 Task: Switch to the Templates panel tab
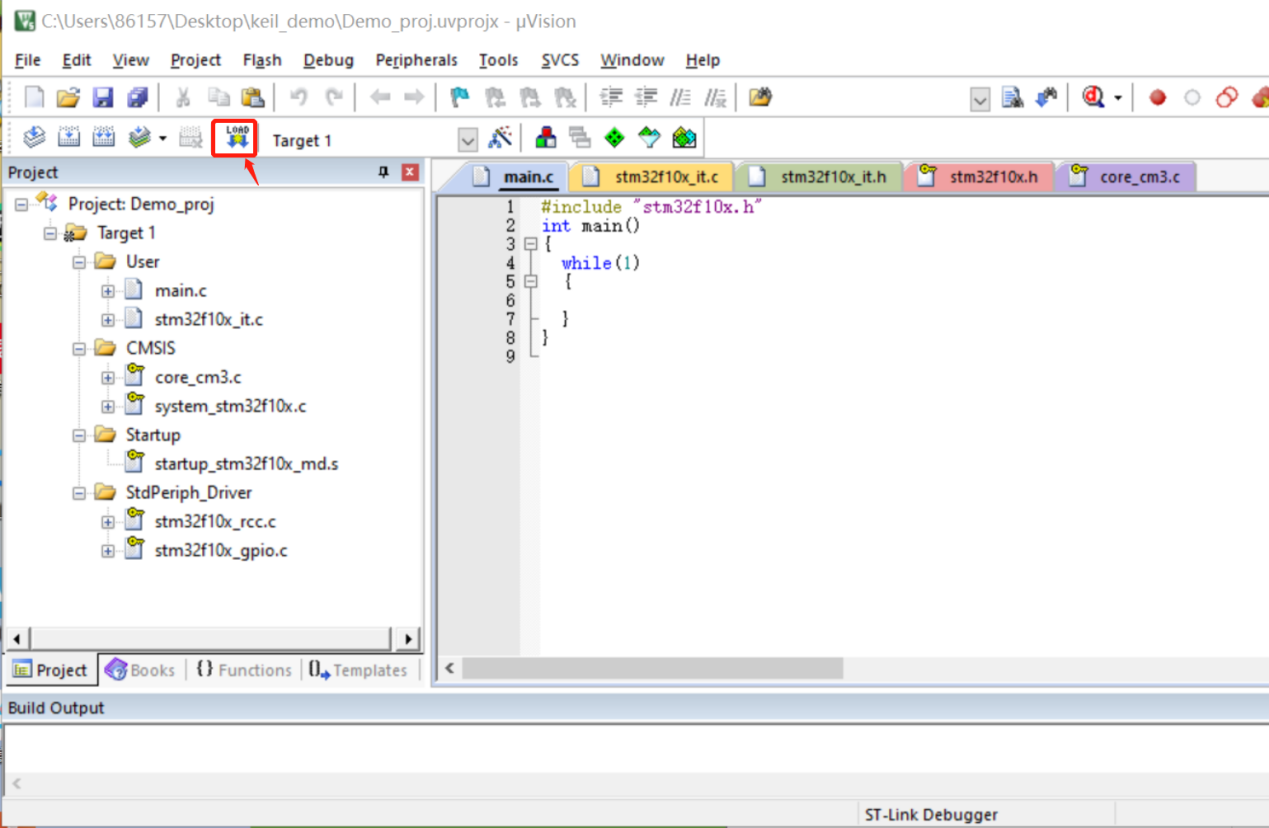(358, 670)
